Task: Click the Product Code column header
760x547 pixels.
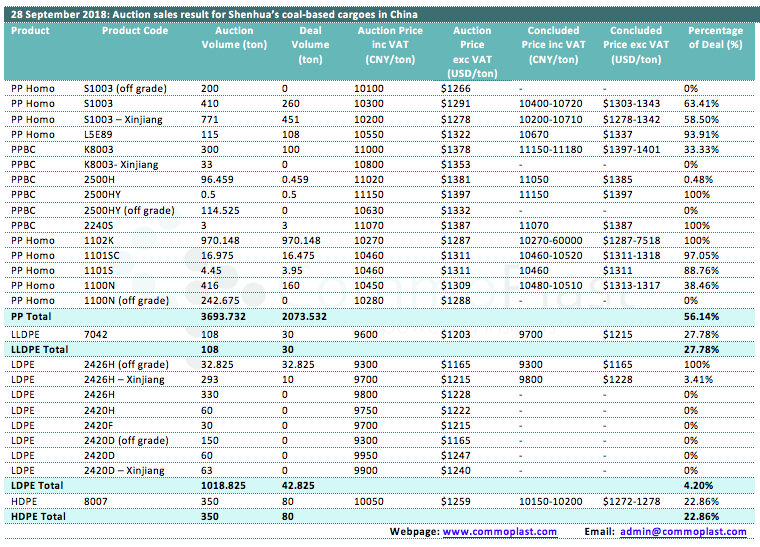Action: tap(135, 31)
